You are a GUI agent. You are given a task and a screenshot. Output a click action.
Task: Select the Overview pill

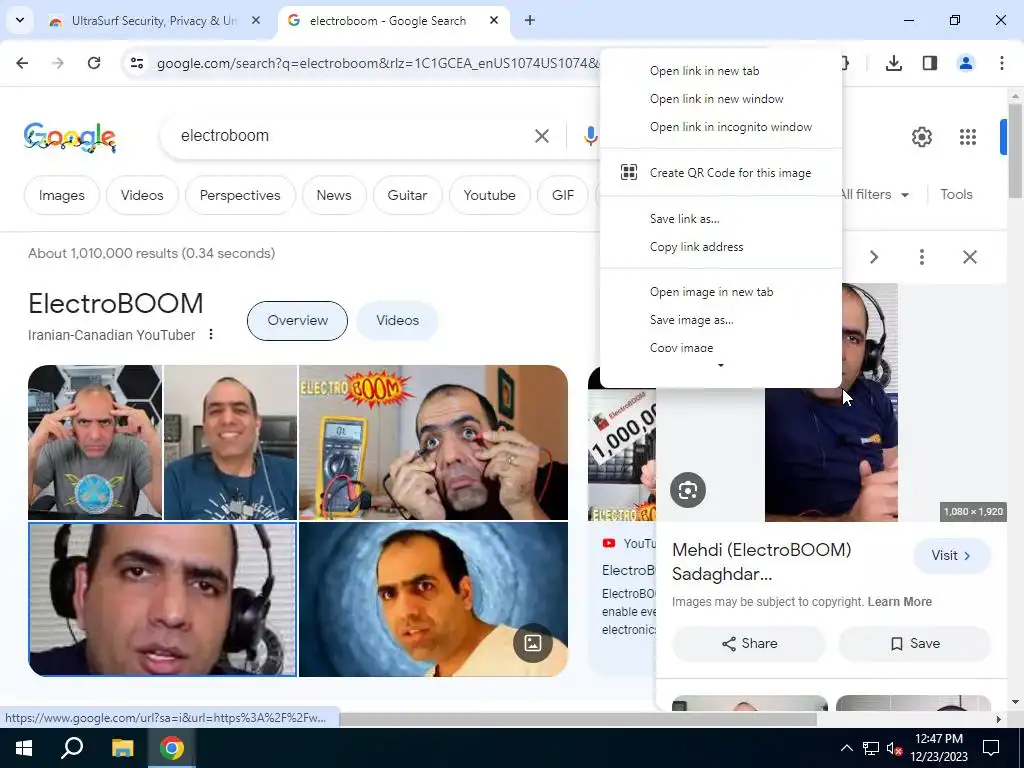coord(297,320)
